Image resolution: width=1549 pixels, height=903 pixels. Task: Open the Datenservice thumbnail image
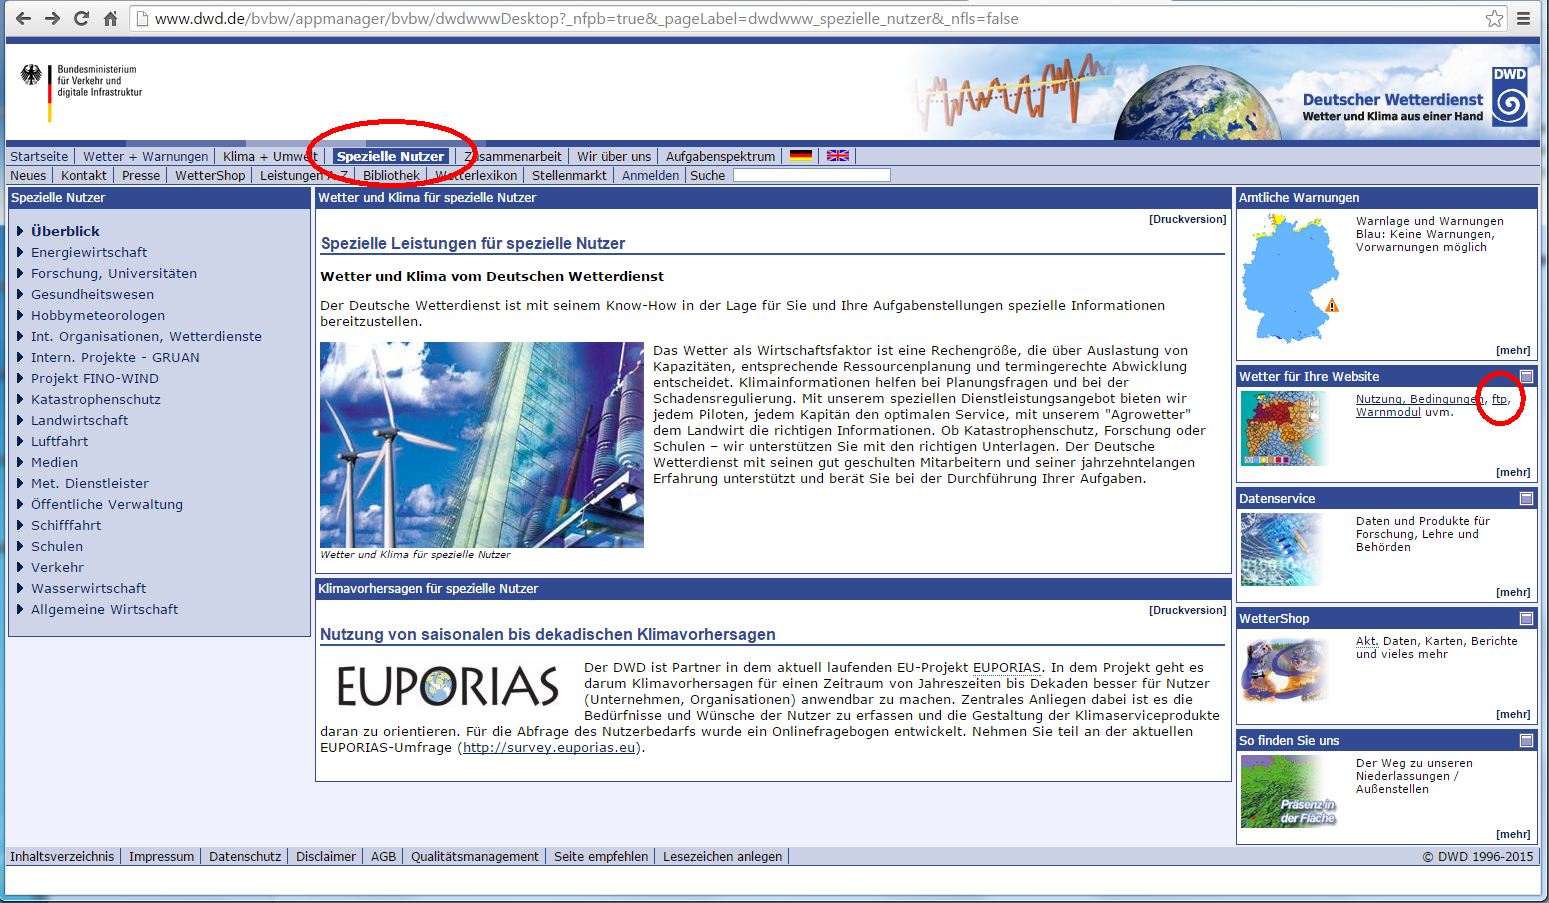pos(1284,549)
